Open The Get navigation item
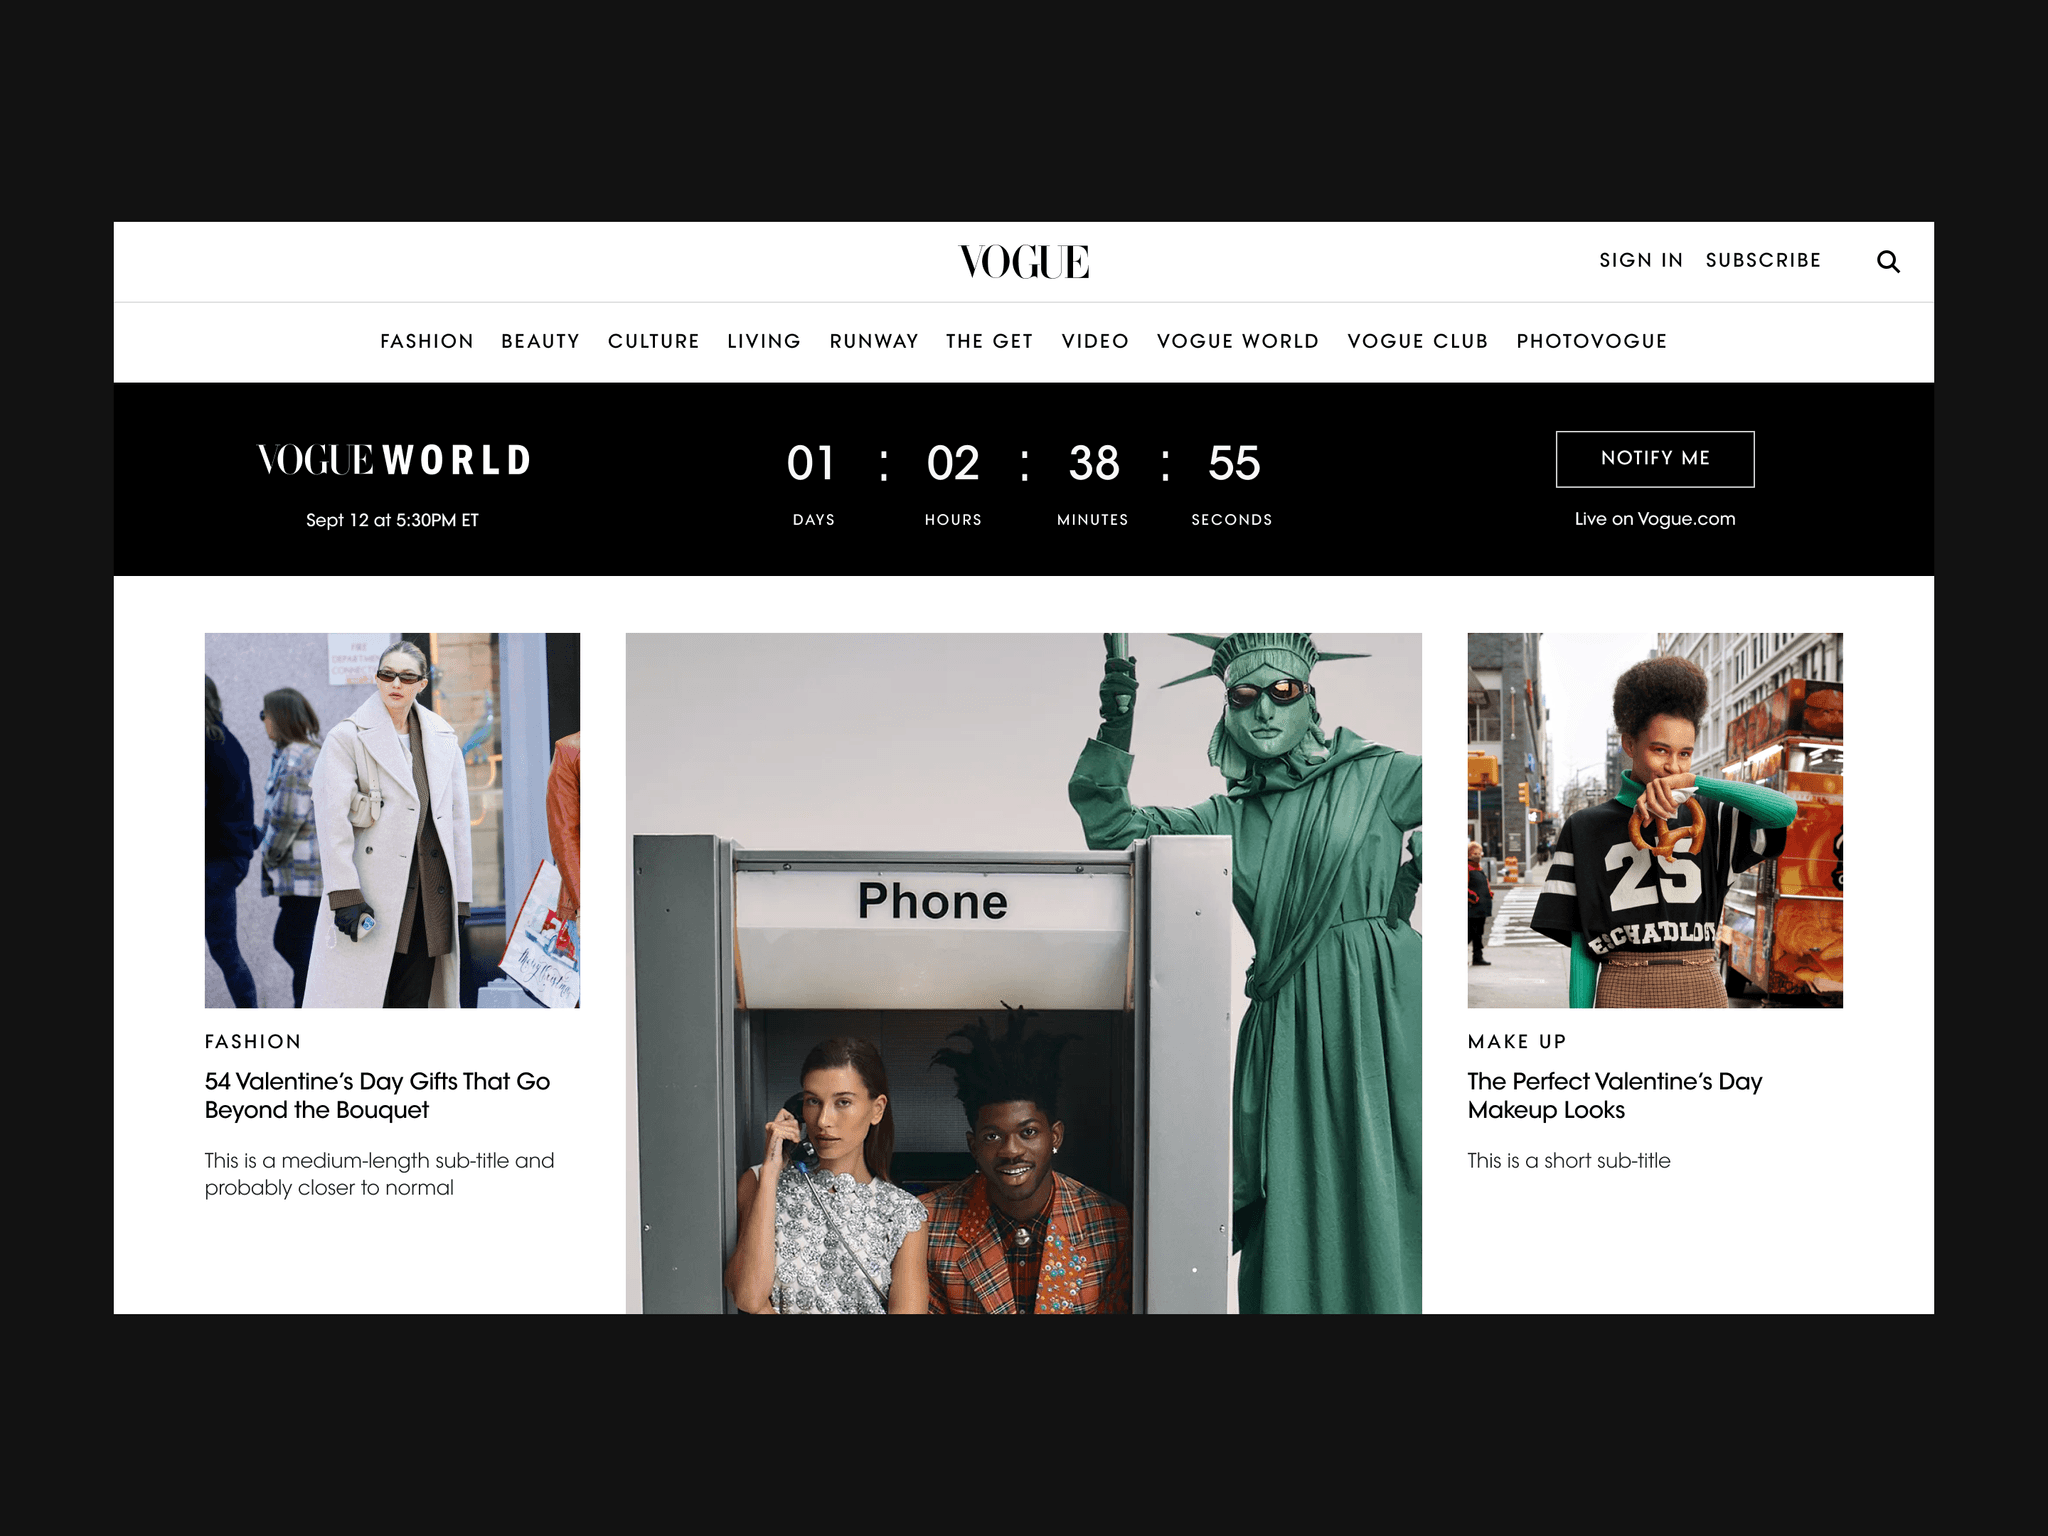 click(989, 341)
